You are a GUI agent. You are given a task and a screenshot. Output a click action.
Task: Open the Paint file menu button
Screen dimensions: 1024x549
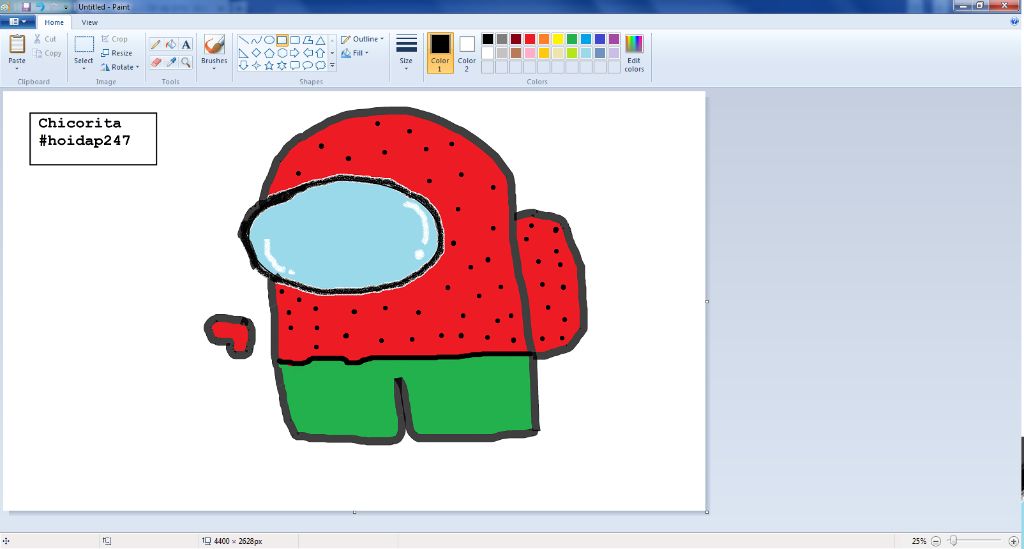point(18,22)
